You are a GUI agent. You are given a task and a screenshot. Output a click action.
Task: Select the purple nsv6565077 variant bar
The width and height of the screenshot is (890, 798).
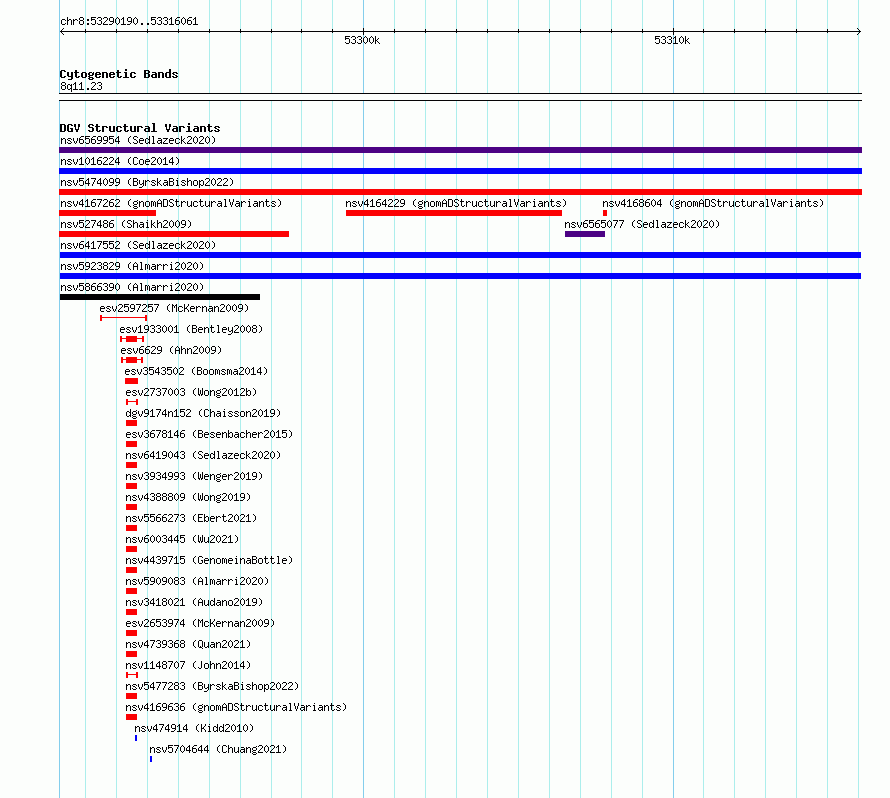[x=585, y=234]
